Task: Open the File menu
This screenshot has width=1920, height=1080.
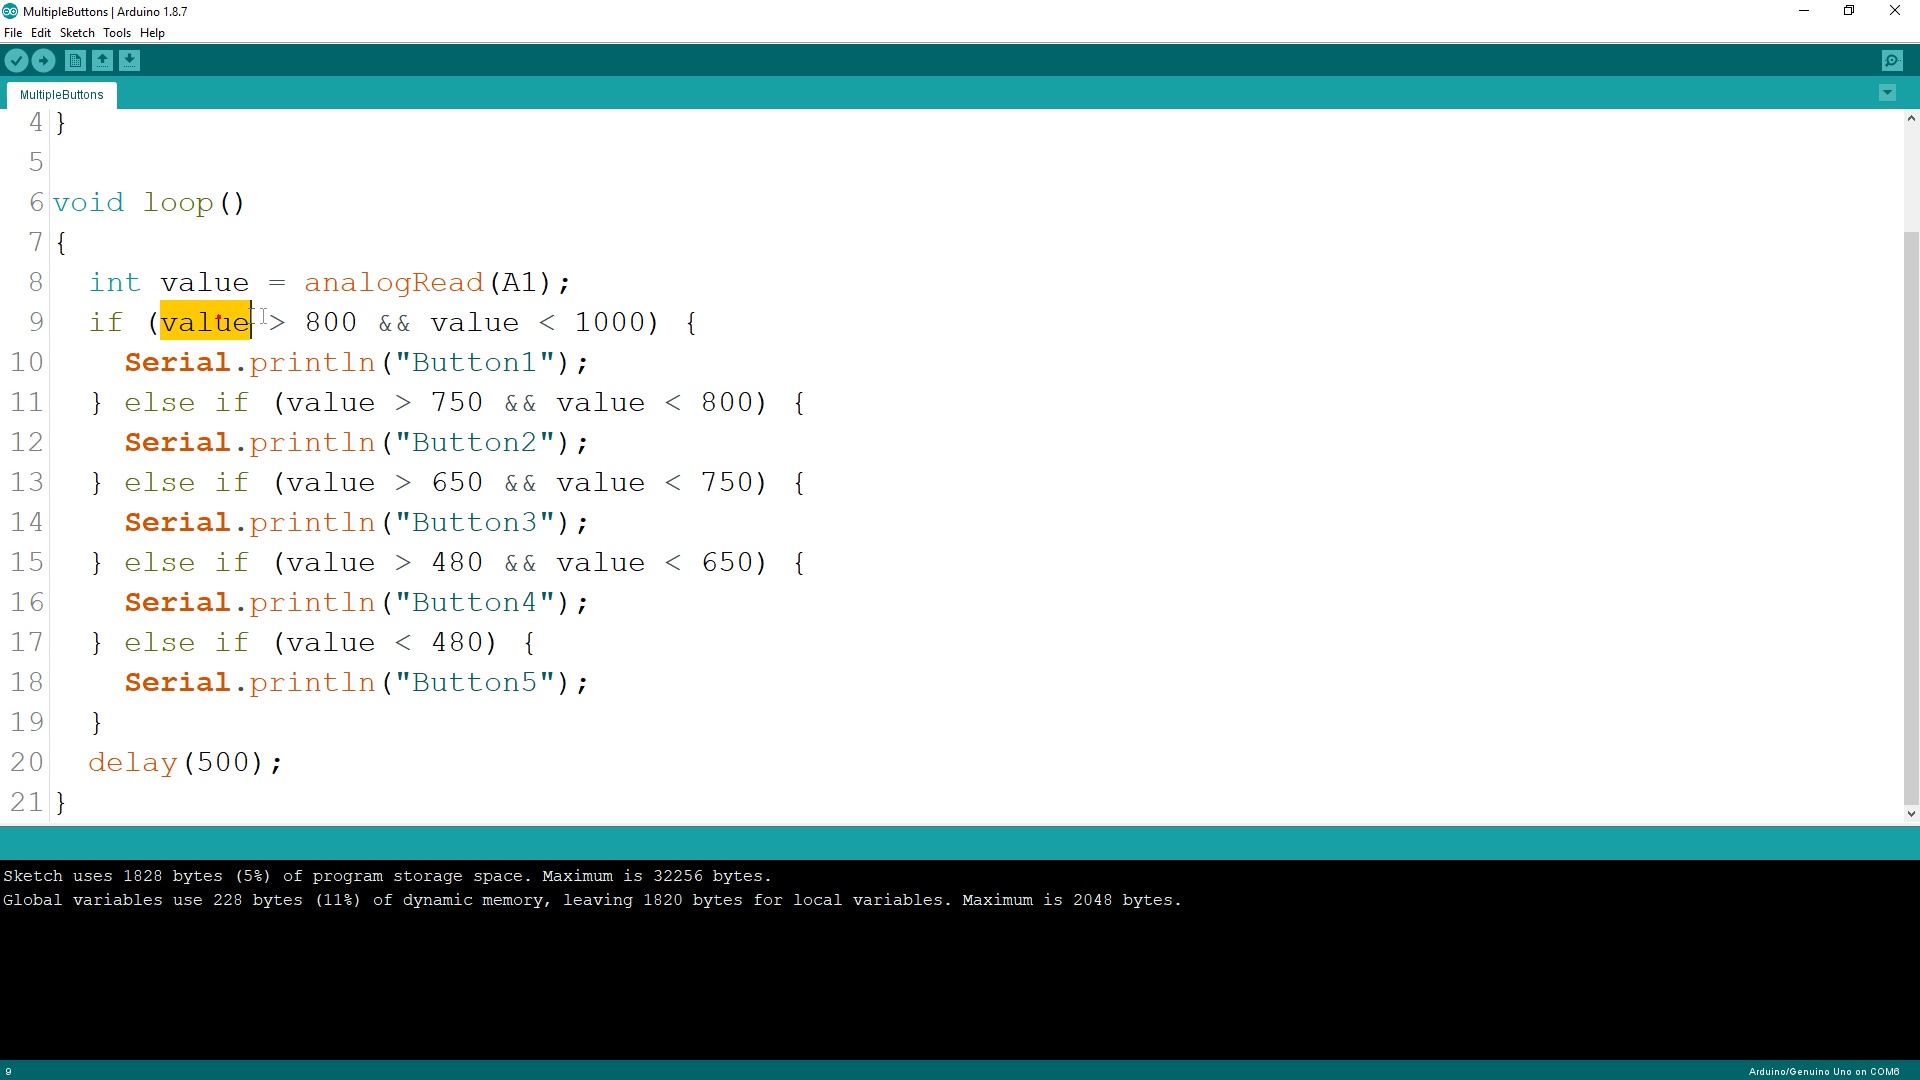Action: pyautogui.click(x=13, y=33)
